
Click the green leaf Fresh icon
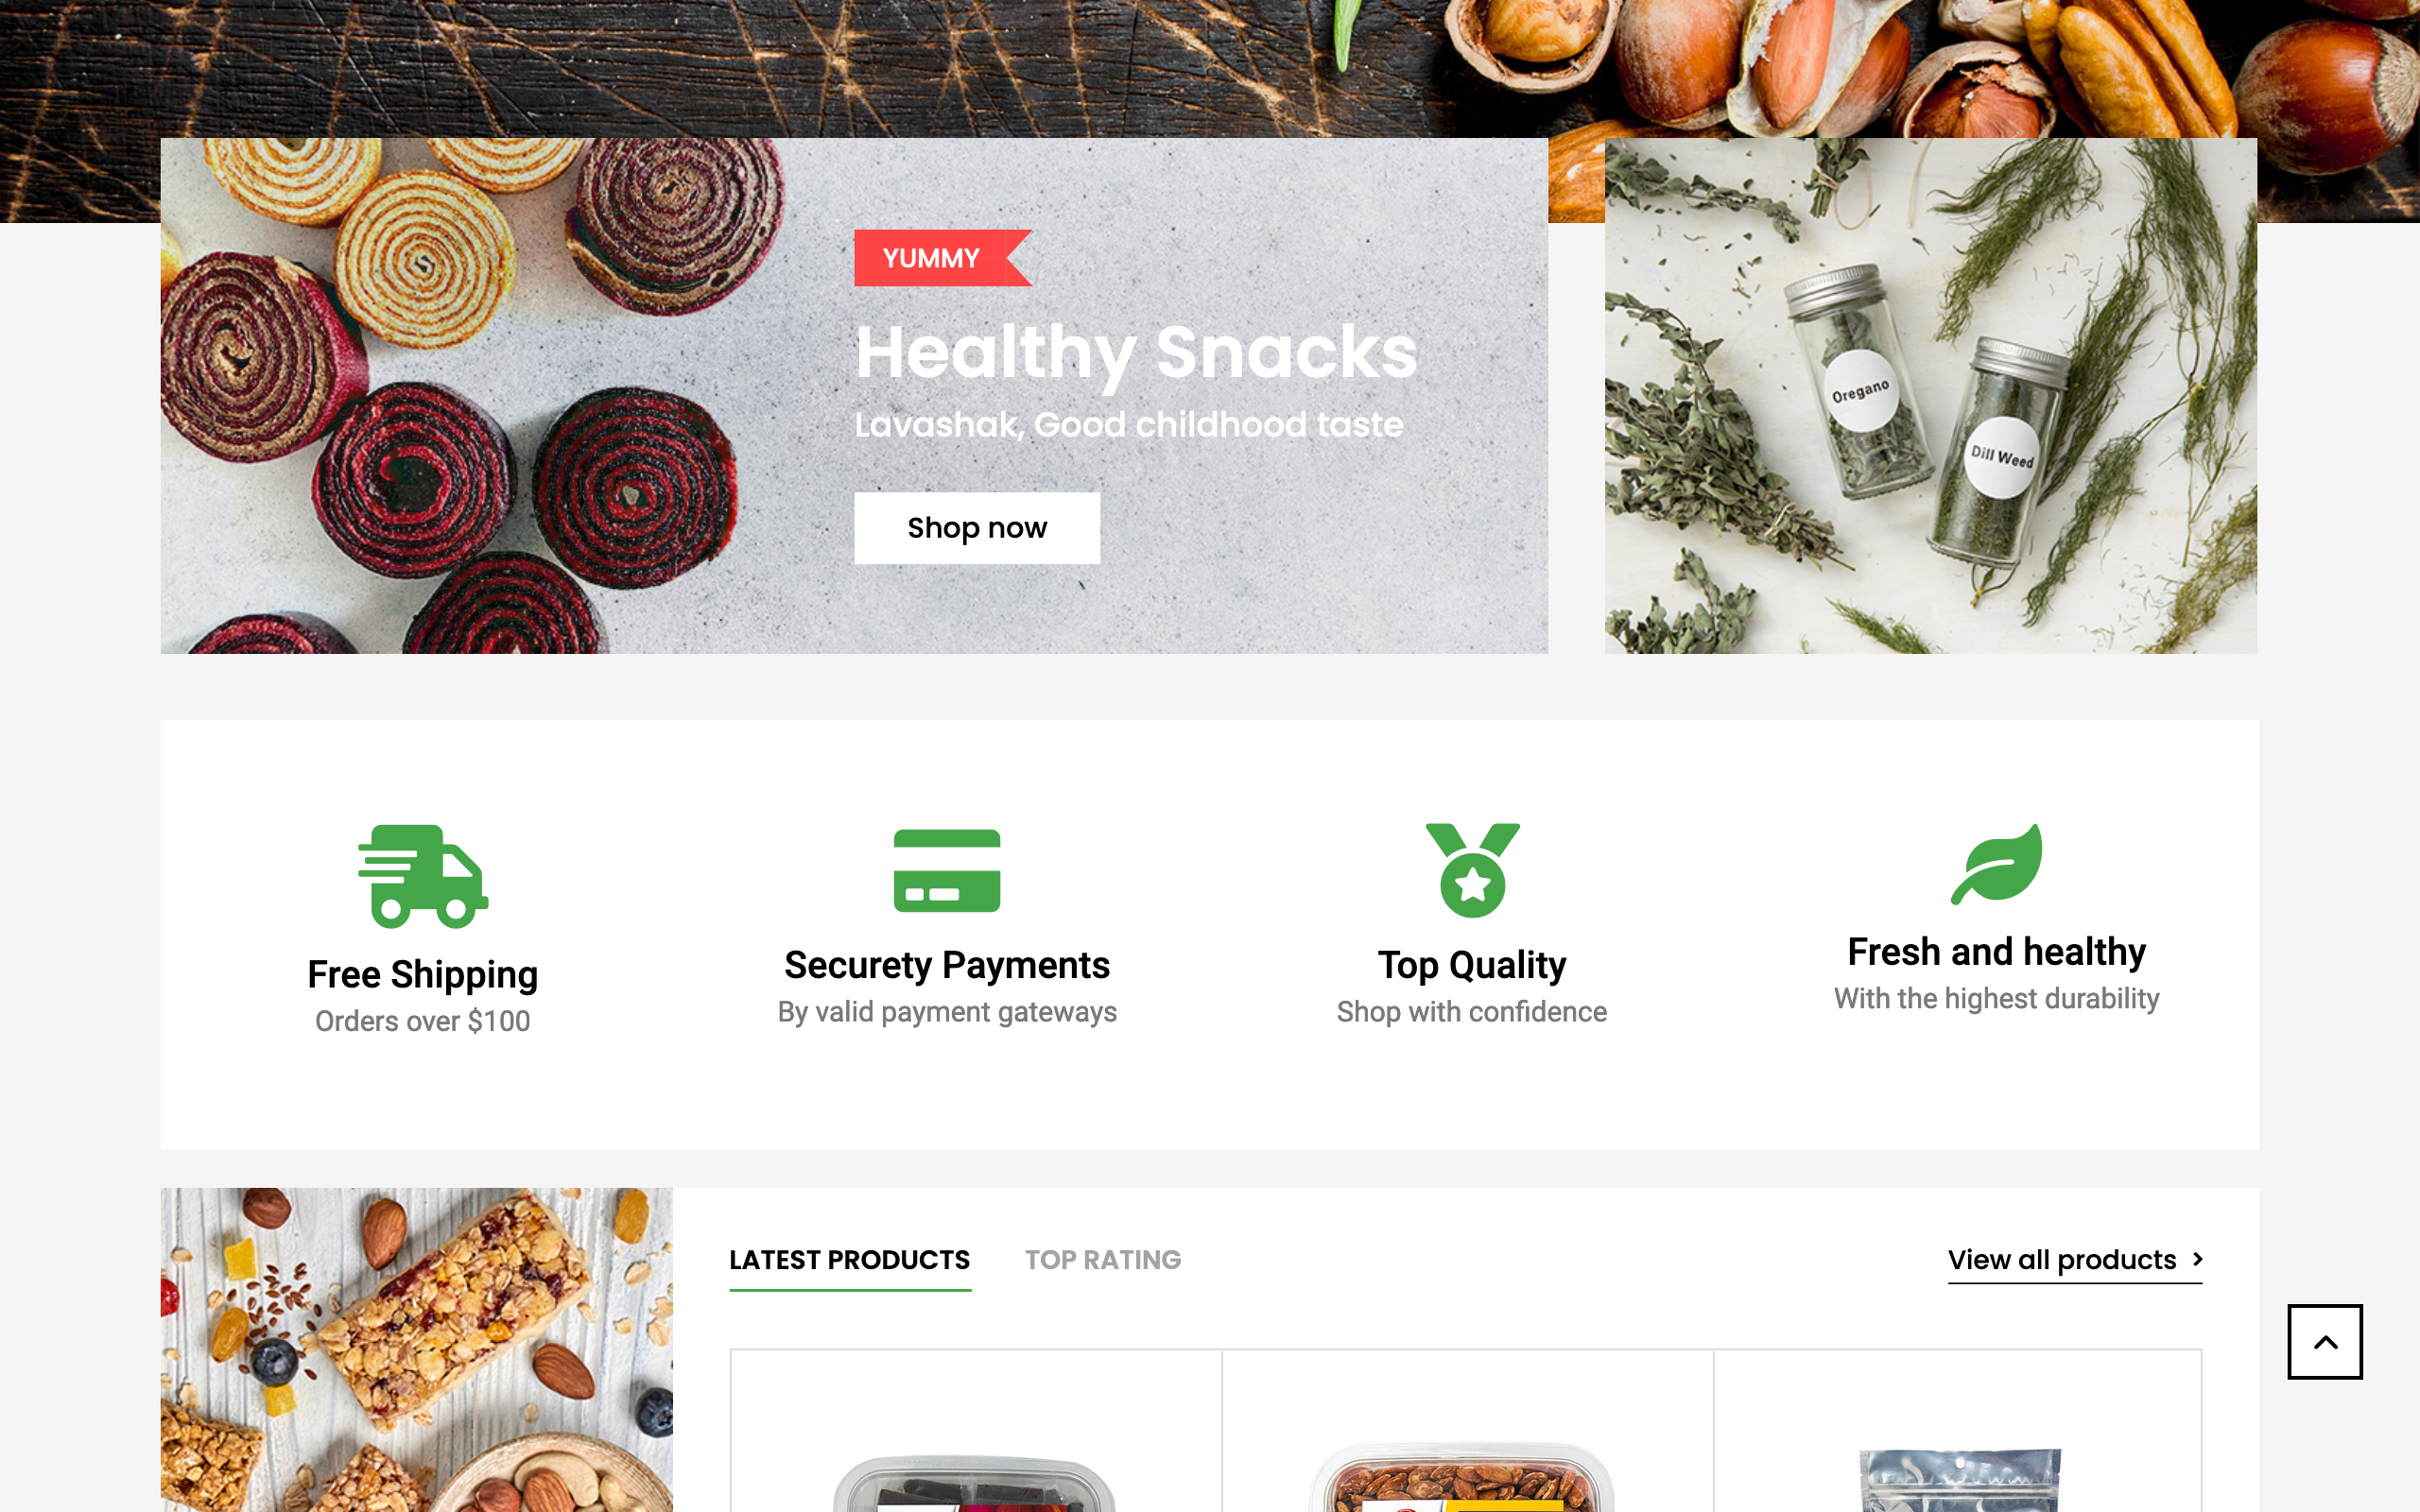tap(1996, 864)
